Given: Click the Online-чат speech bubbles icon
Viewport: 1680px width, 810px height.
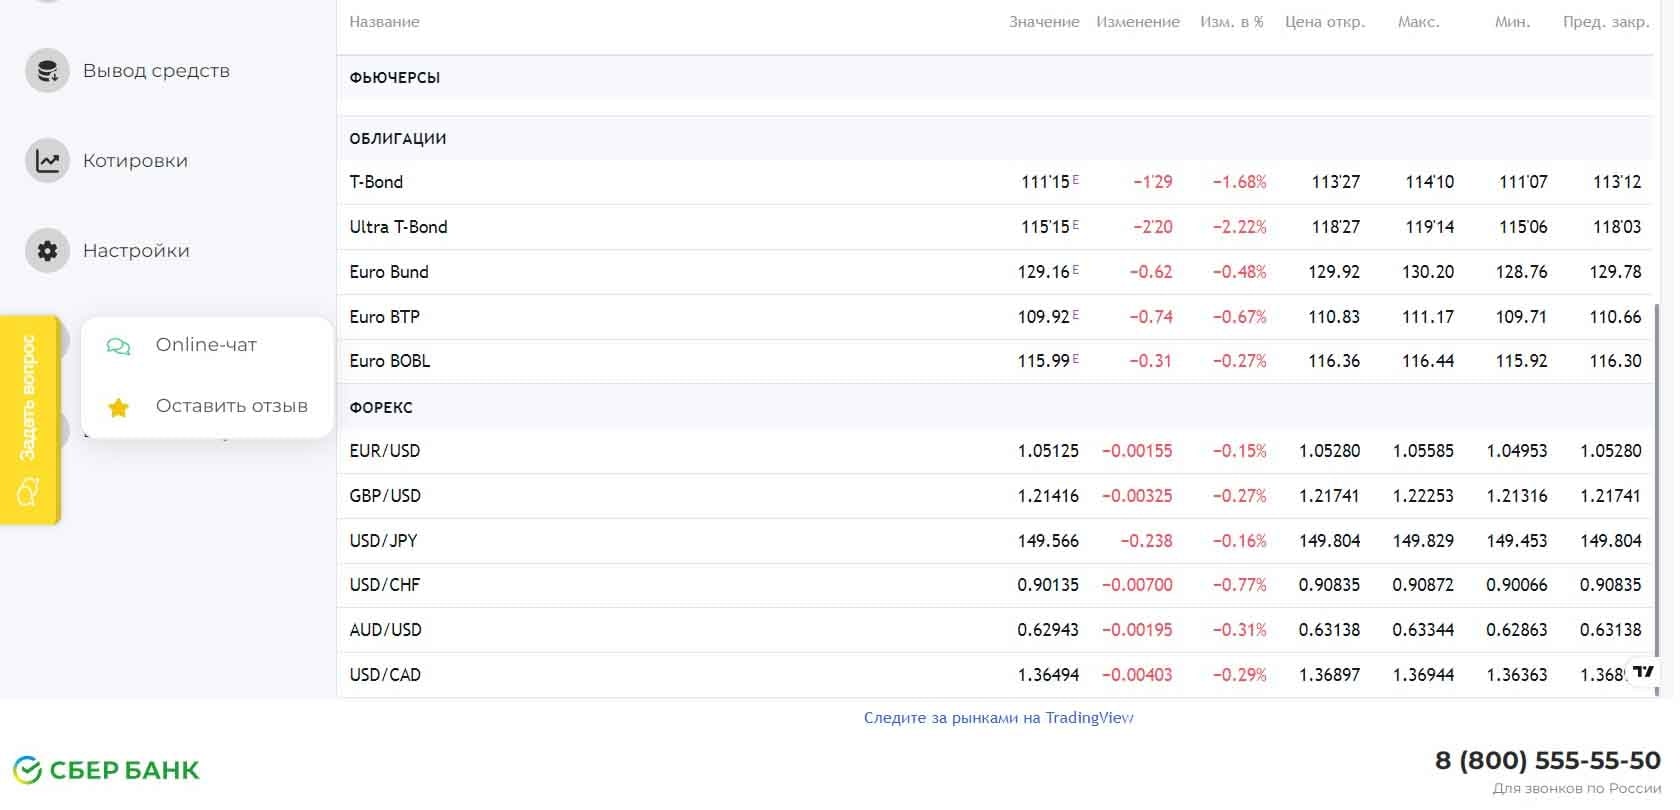Looking at the screenshot, I should click(119, 346).
